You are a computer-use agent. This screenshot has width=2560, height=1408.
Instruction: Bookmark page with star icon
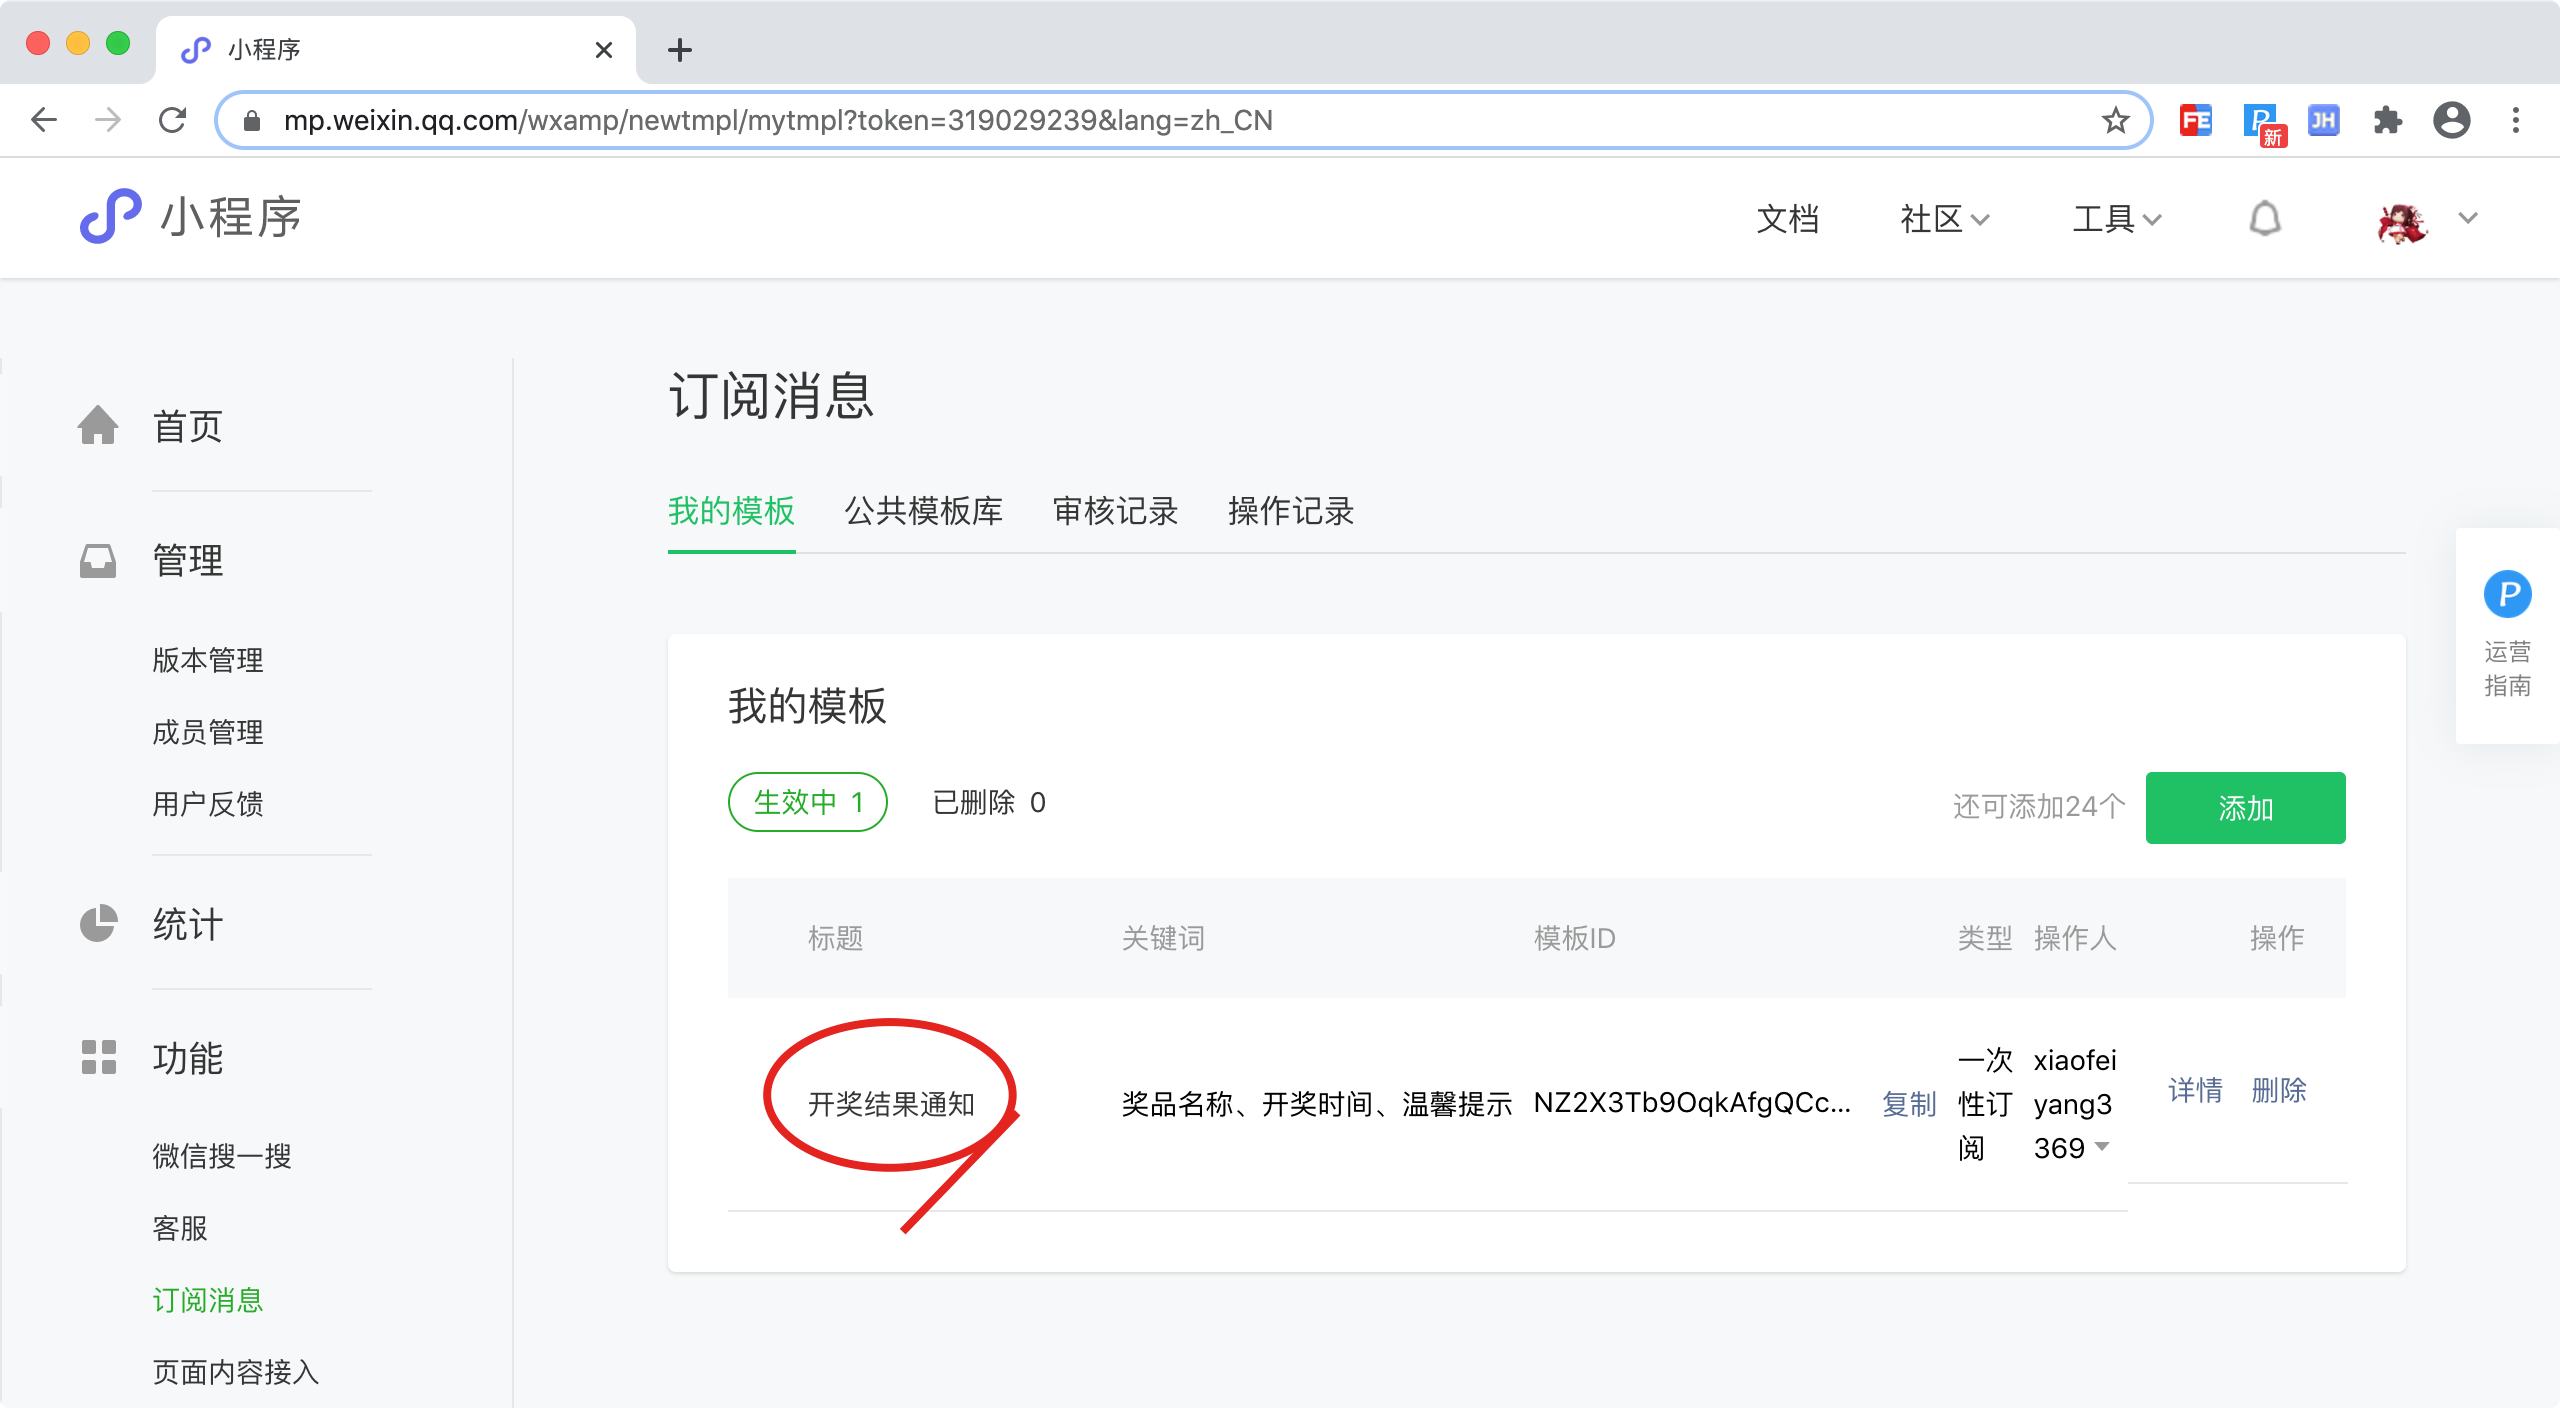(x=2115, y=121)
